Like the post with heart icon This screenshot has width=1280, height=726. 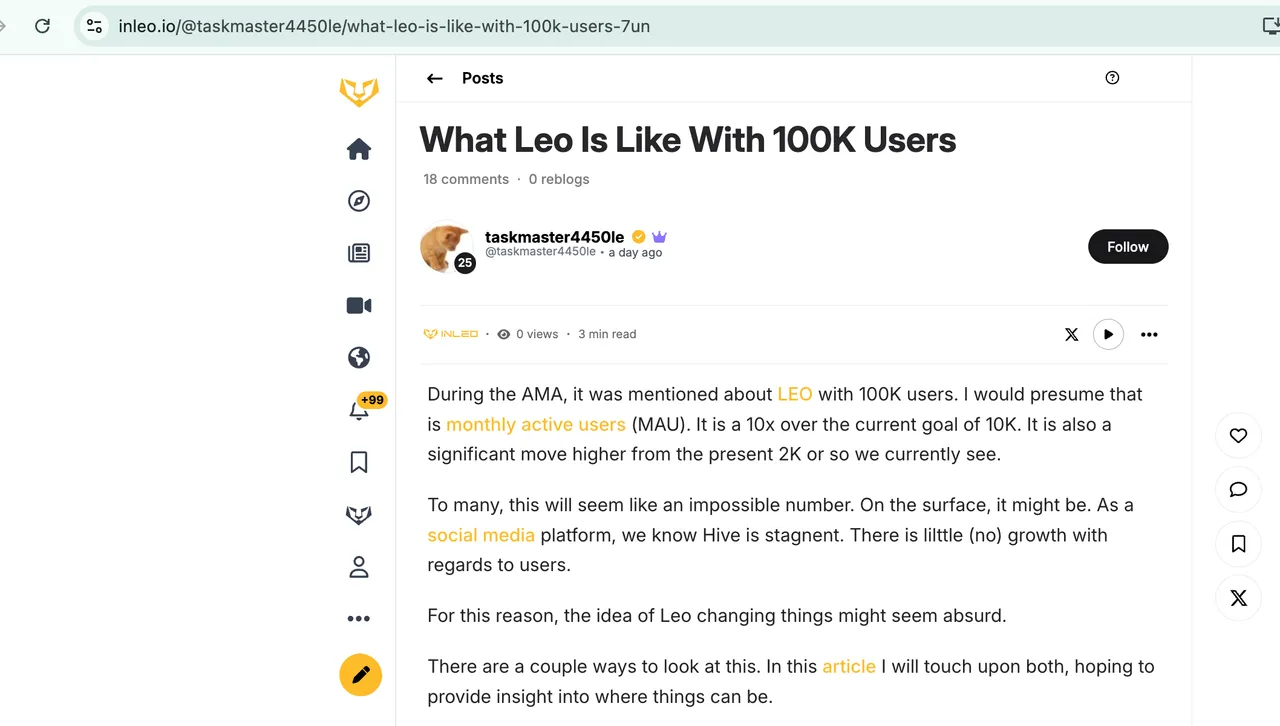click(x=1238, y=435)
